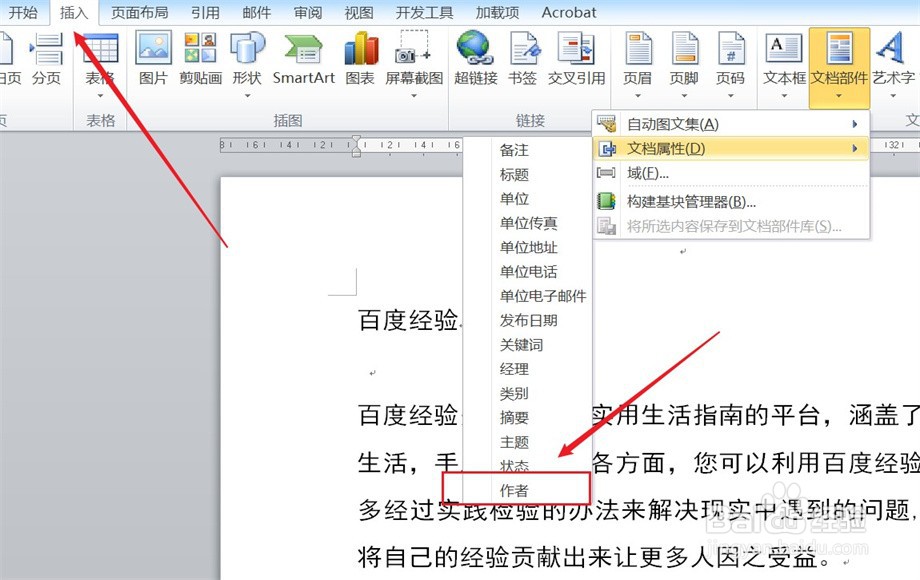Insert a picture using 图片

(153, 59)
